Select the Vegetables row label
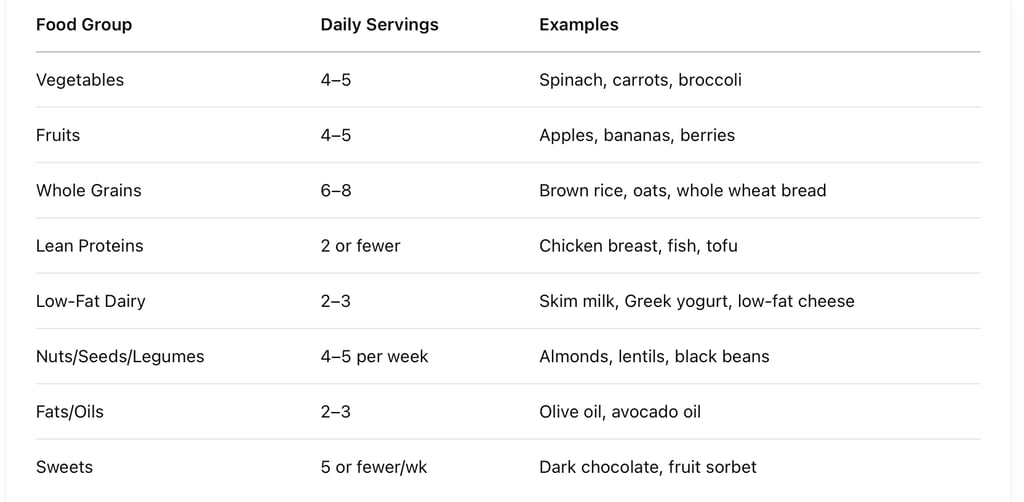Viewport: 1024px width, 502px height. [x=80, y=80]
